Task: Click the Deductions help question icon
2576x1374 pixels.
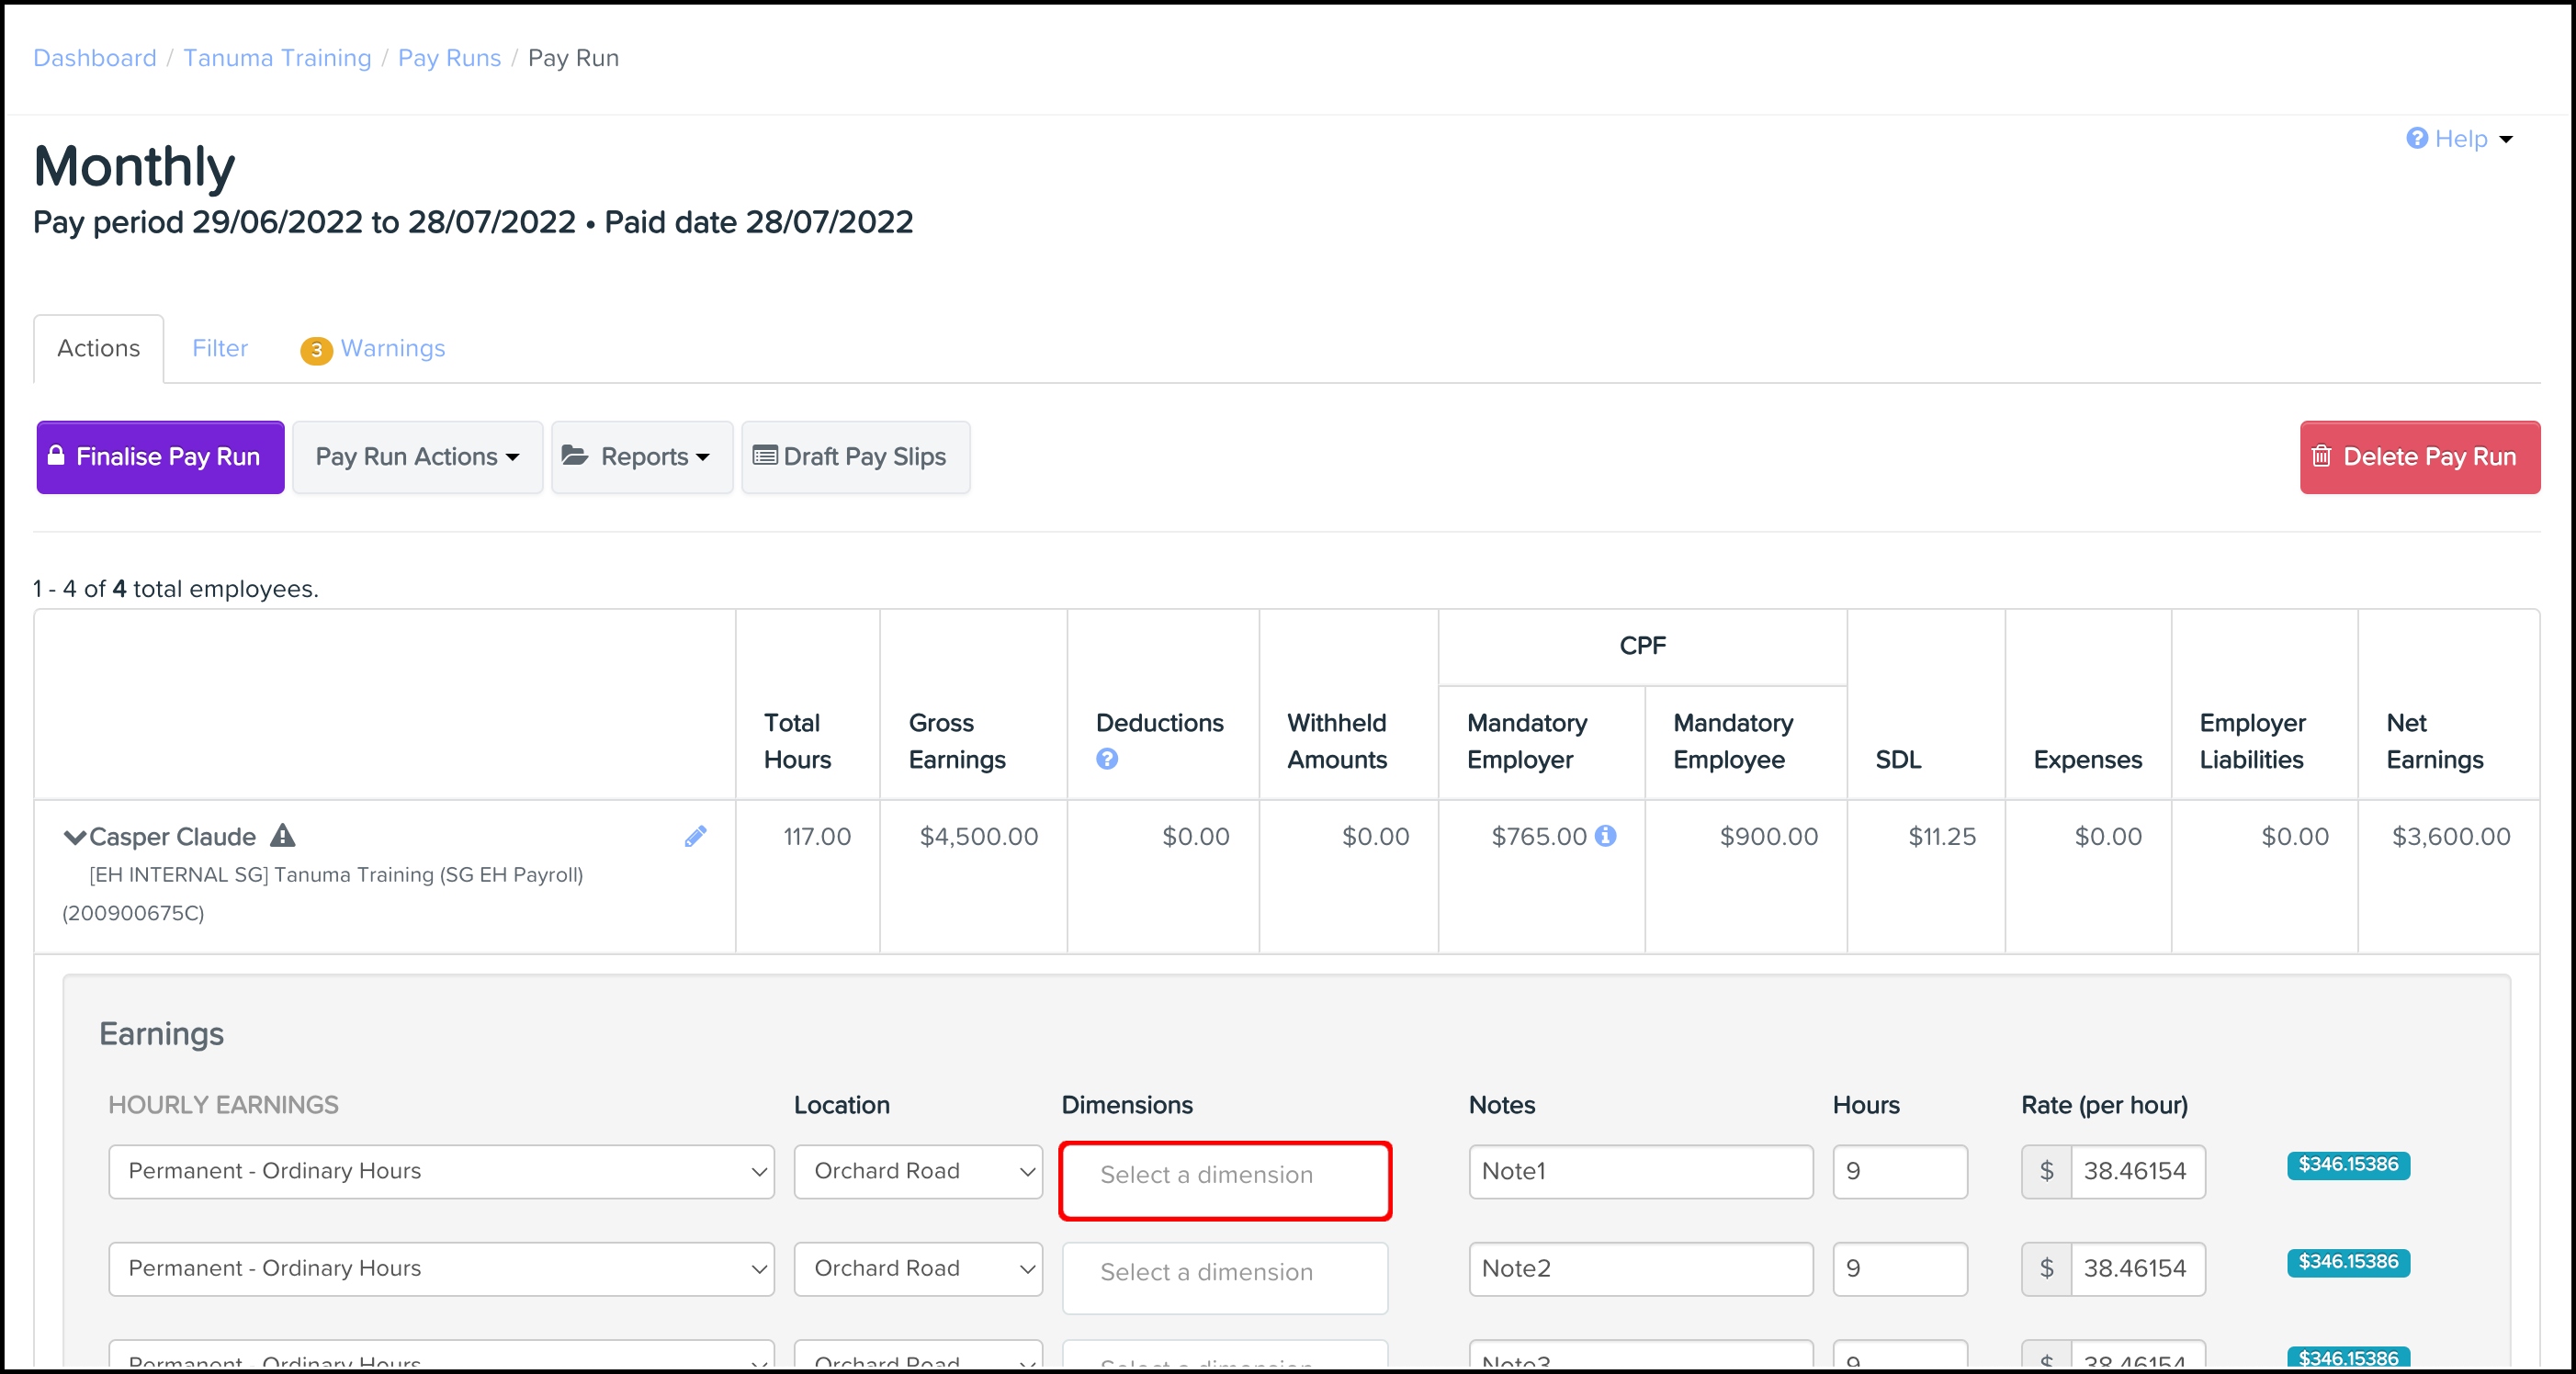Action: 1107,759
